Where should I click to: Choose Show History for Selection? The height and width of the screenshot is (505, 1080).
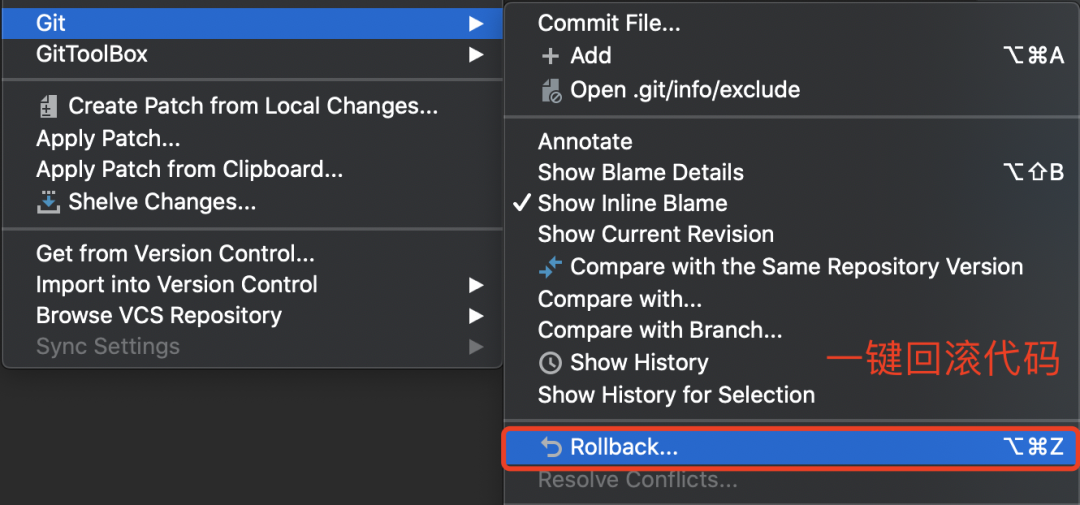click(676, 395)
